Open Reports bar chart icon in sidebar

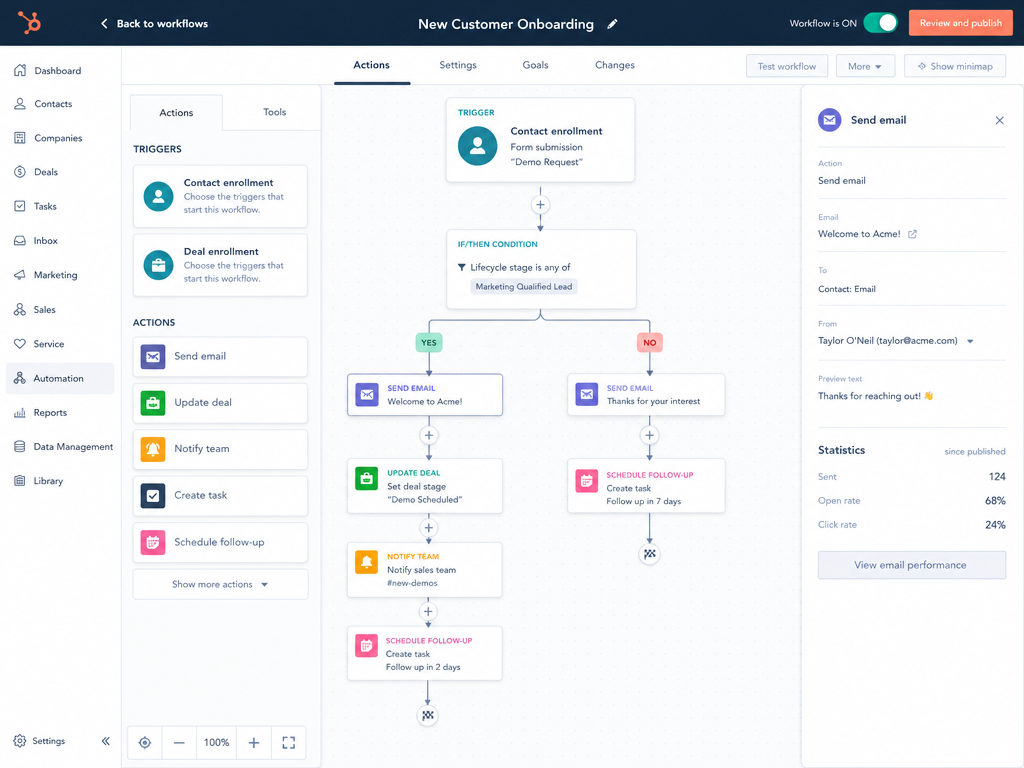20,413
